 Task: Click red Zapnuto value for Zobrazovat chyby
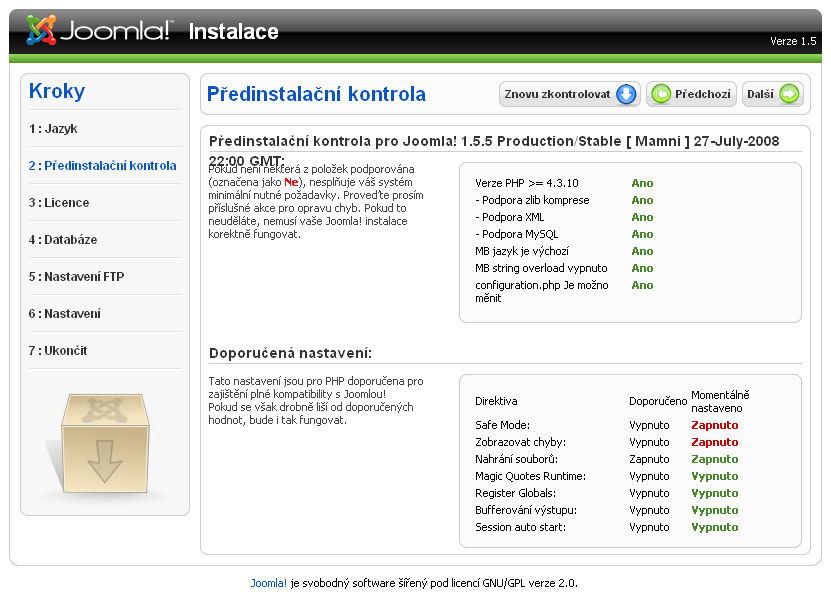coord(714,442)
